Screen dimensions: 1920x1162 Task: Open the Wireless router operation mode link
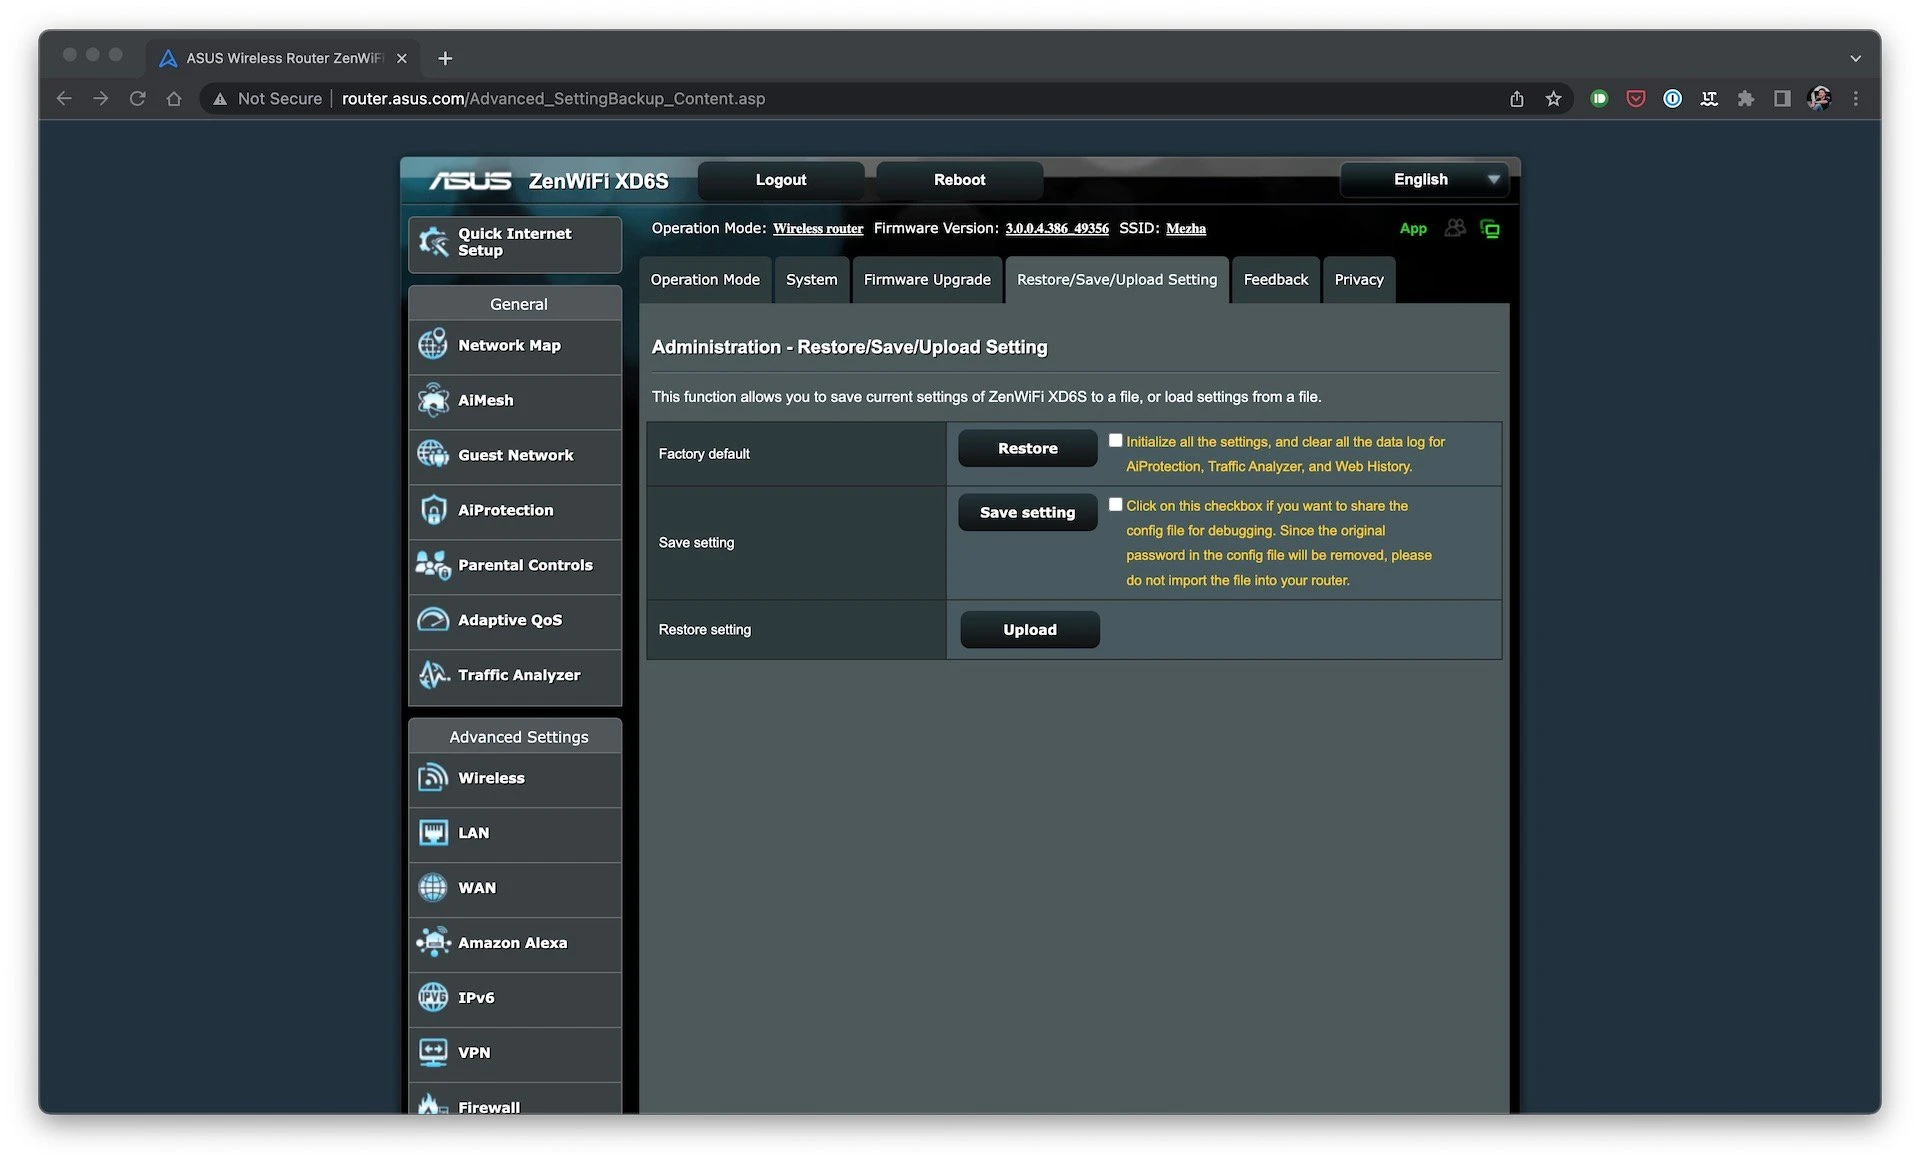pos(818,229)
